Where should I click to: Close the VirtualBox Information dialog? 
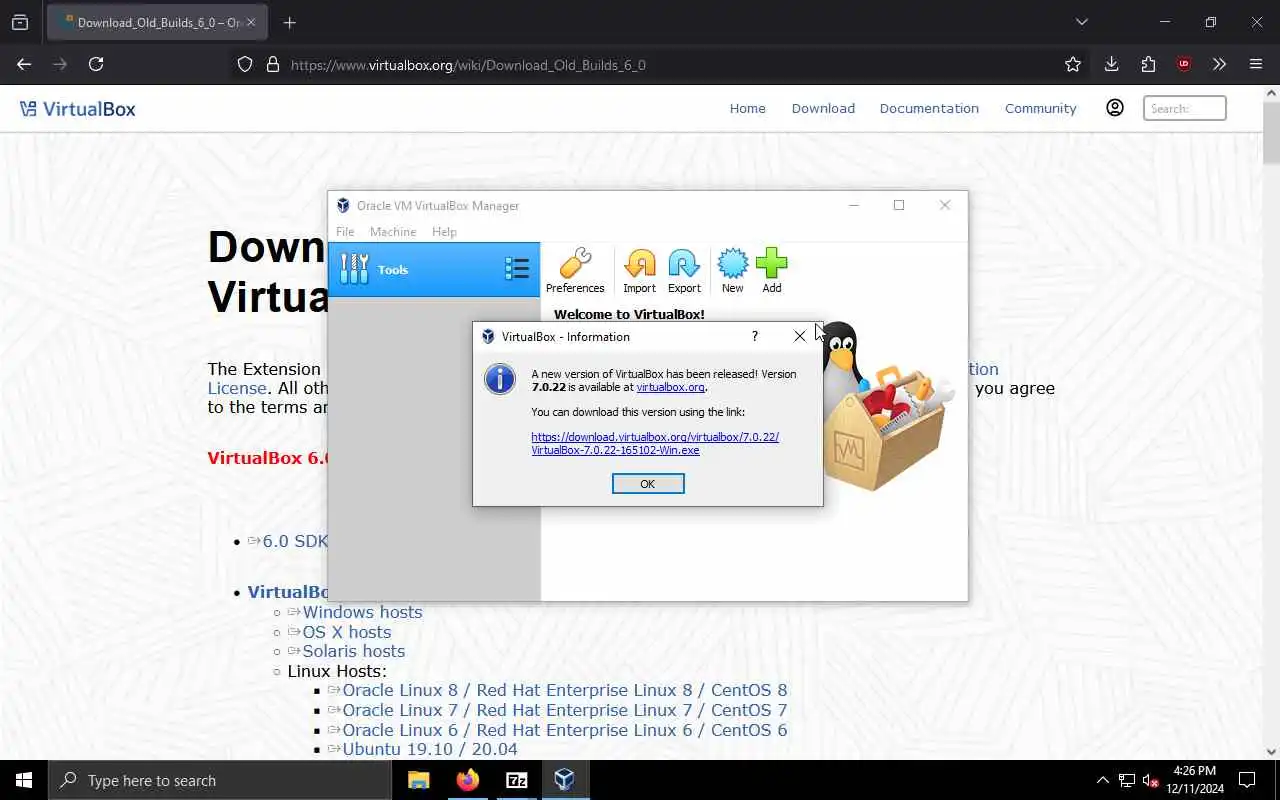[x=800, y=336]
